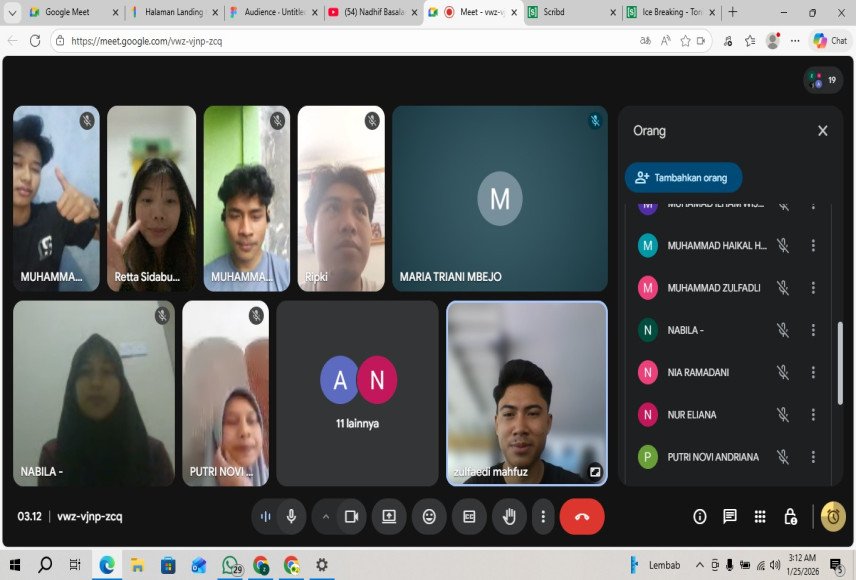Open the emoji reactions picker
The width and height of the screenshot is (856, 580).
click(x=429, y=516)
